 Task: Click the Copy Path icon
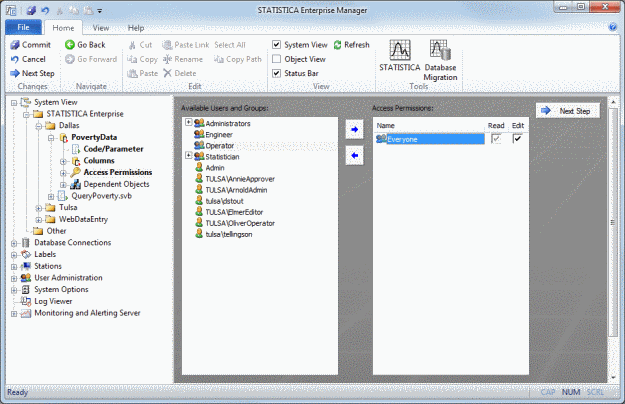(x=219, y=59)
